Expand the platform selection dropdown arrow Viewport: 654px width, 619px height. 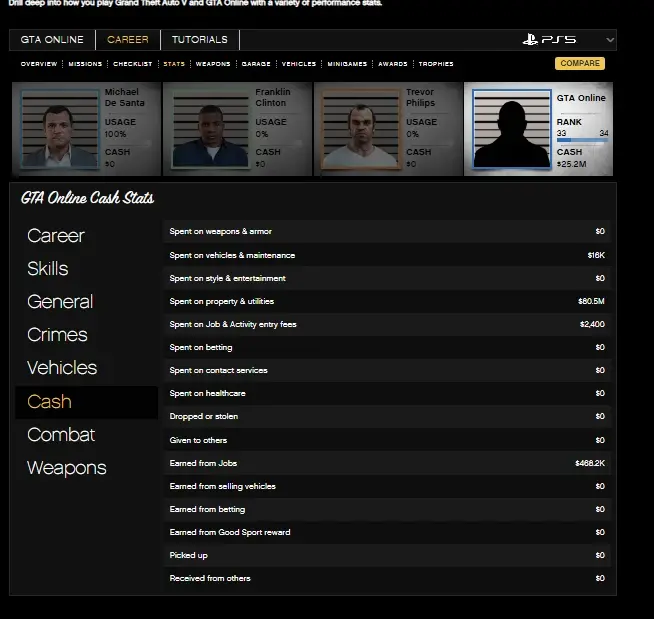coord(610,40)
